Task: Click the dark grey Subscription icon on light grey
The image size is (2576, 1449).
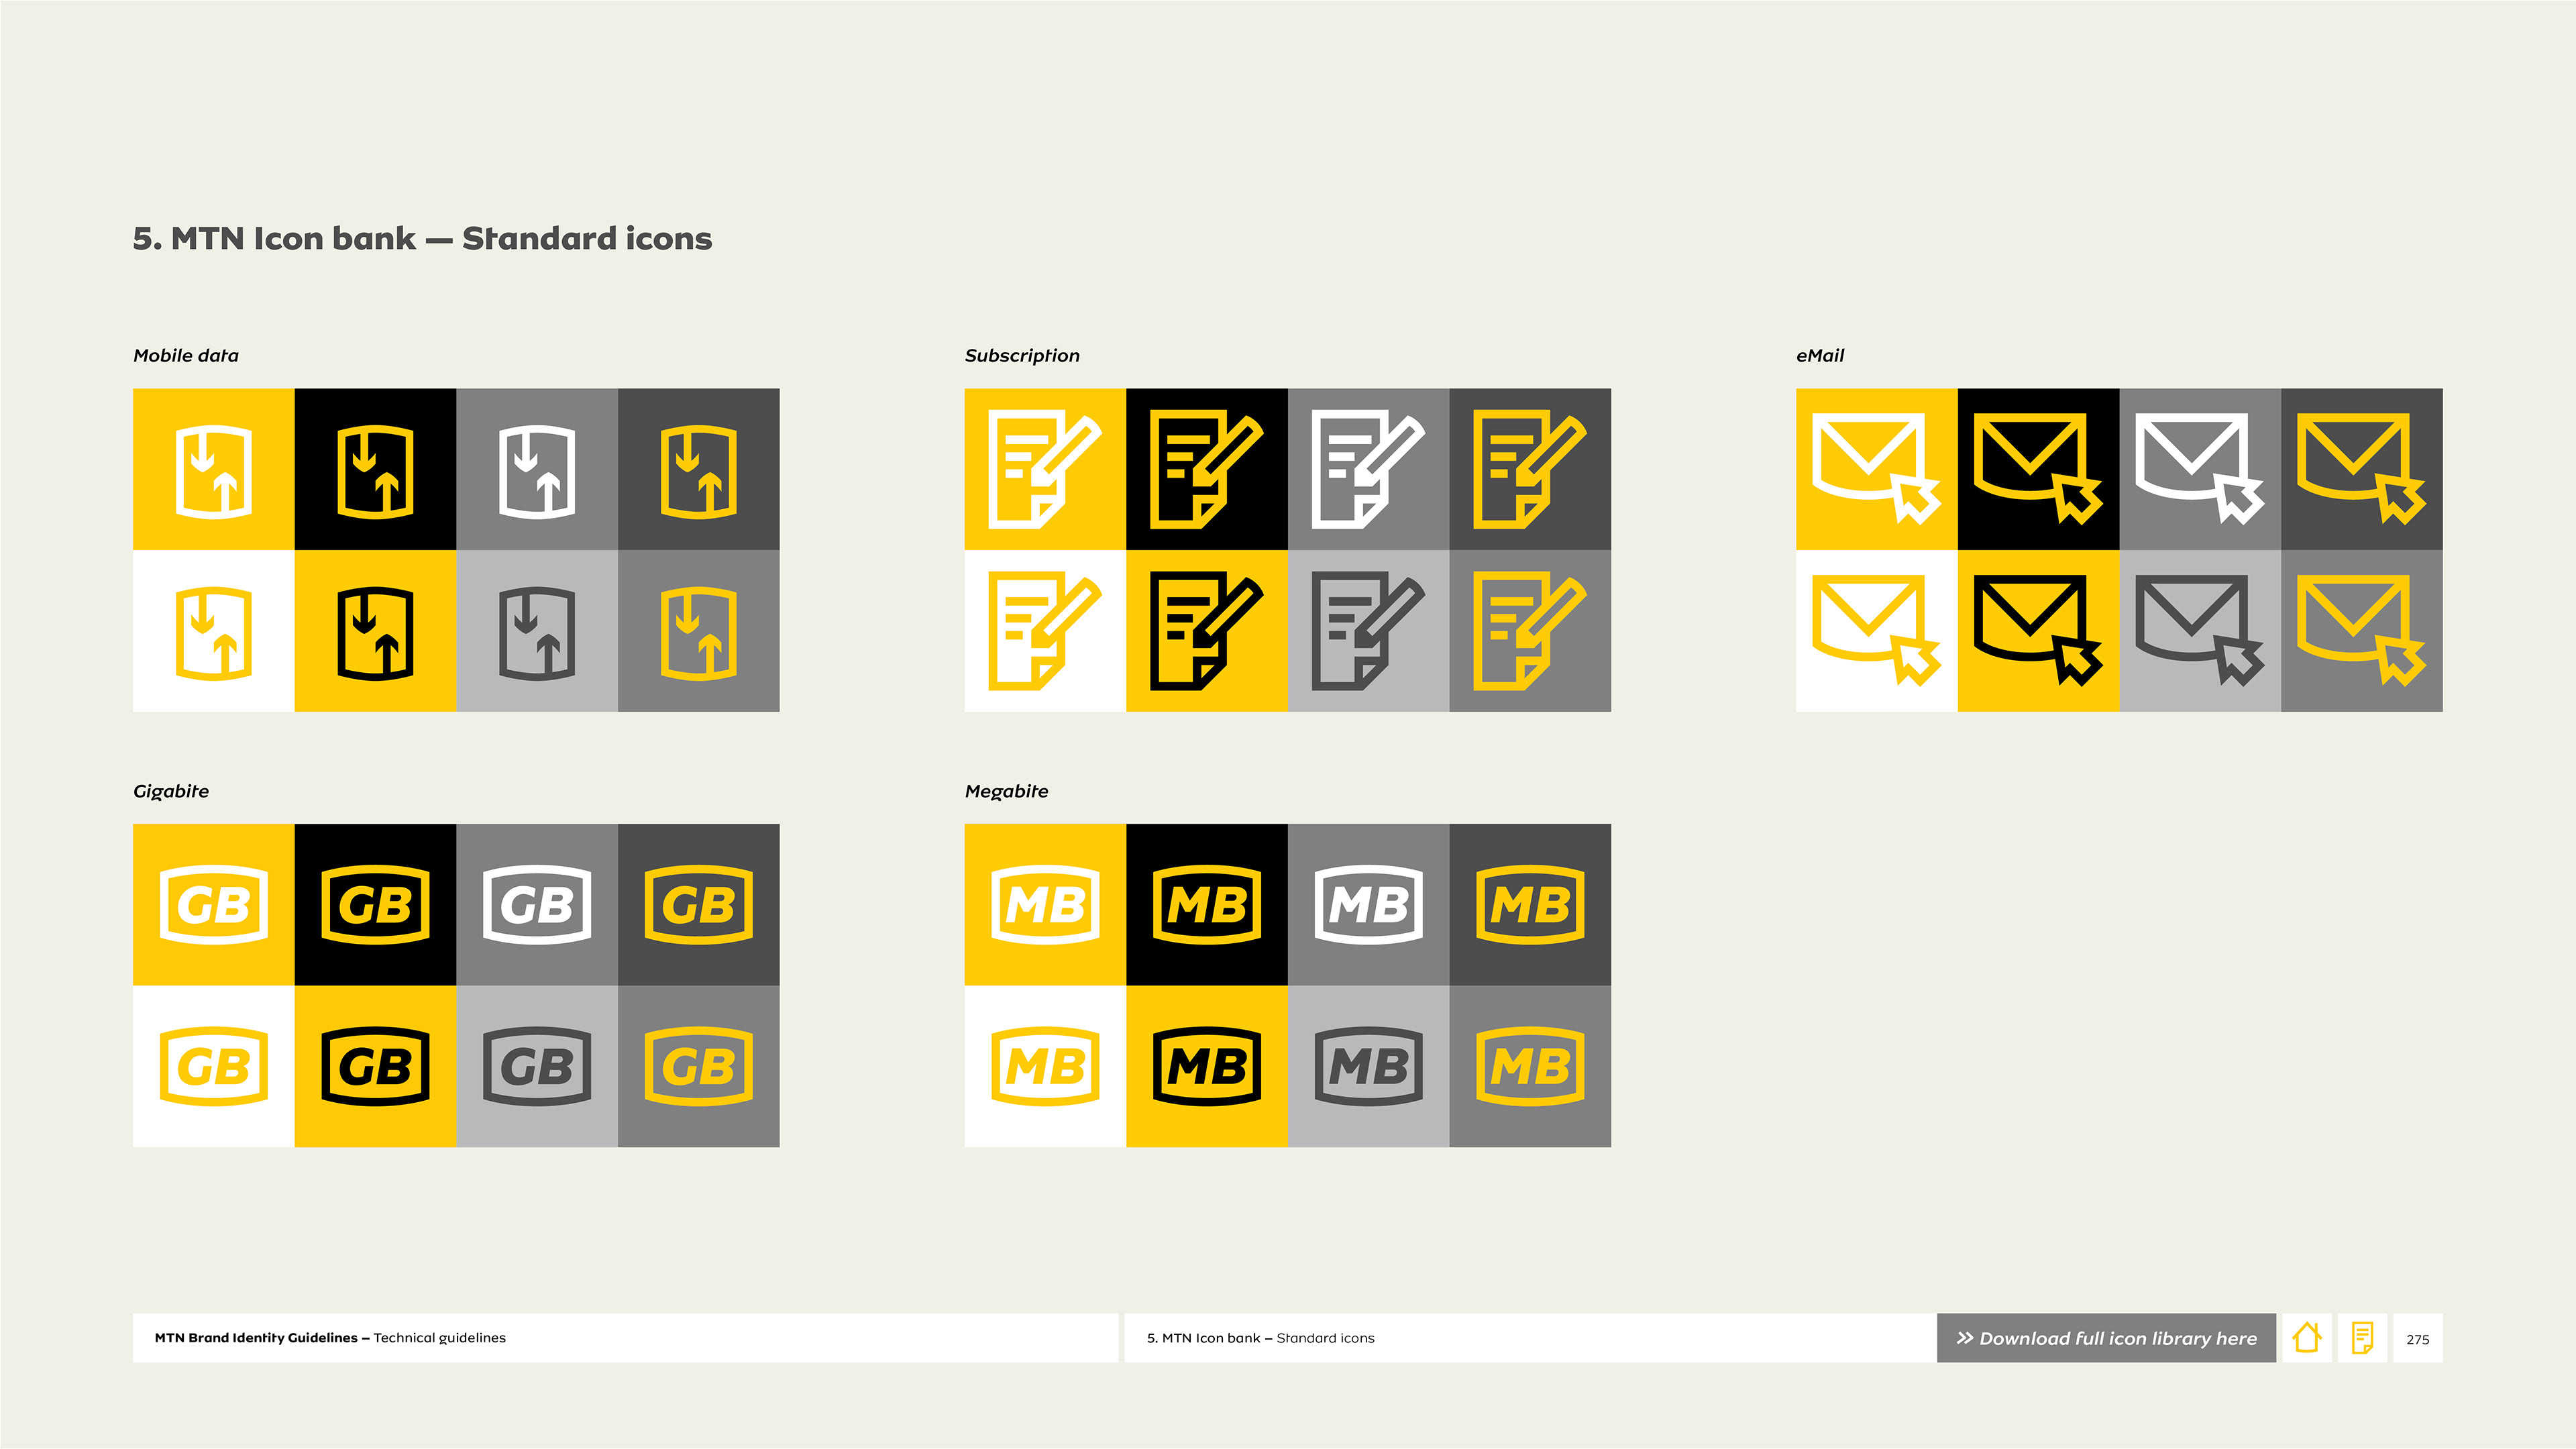Action: point(1368,631)
